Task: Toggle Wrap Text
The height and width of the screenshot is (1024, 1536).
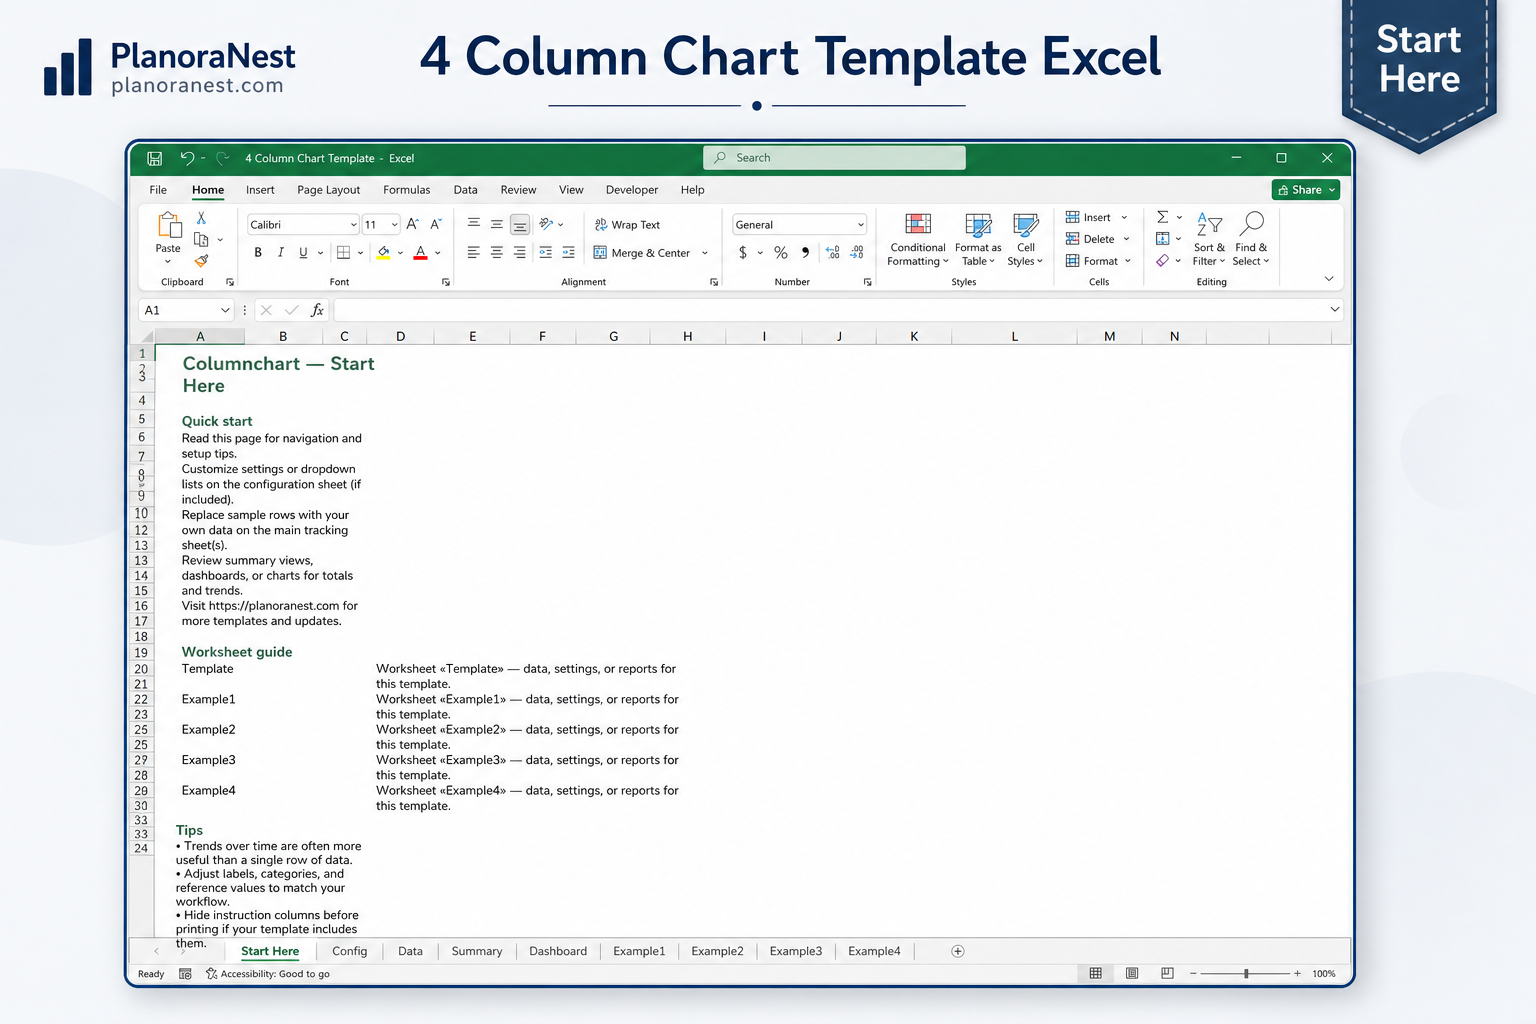Action: tap(627, 225)
